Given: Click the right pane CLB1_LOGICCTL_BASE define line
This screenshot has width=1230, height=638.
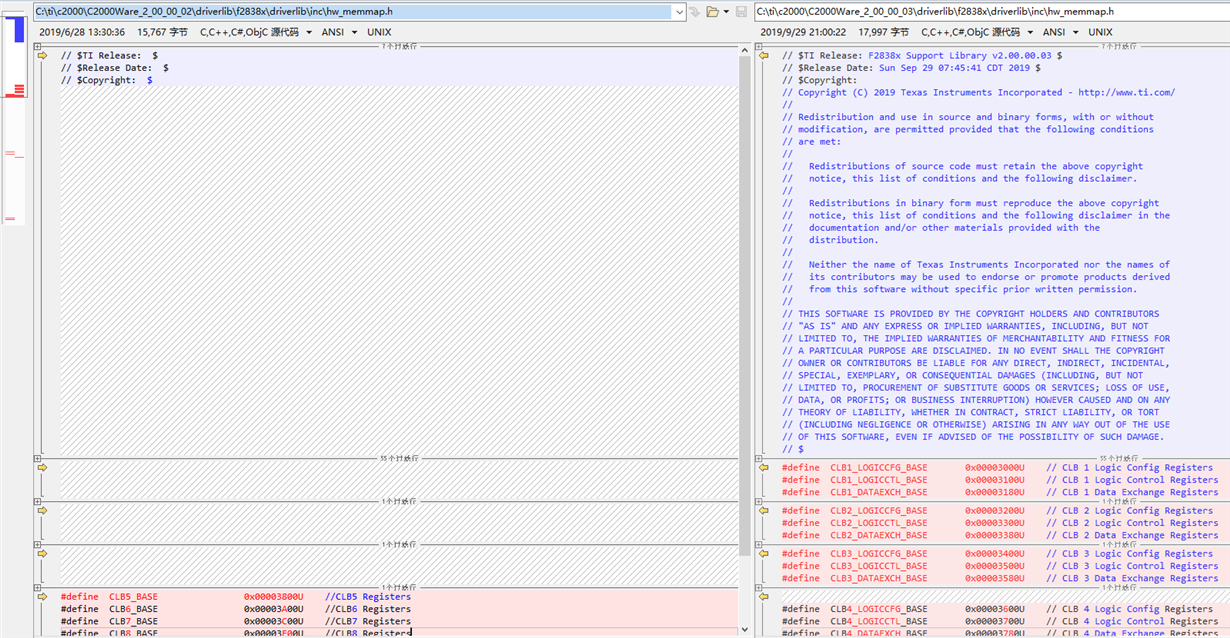Looking at the screenshot, I should [x=1000, y=480].
